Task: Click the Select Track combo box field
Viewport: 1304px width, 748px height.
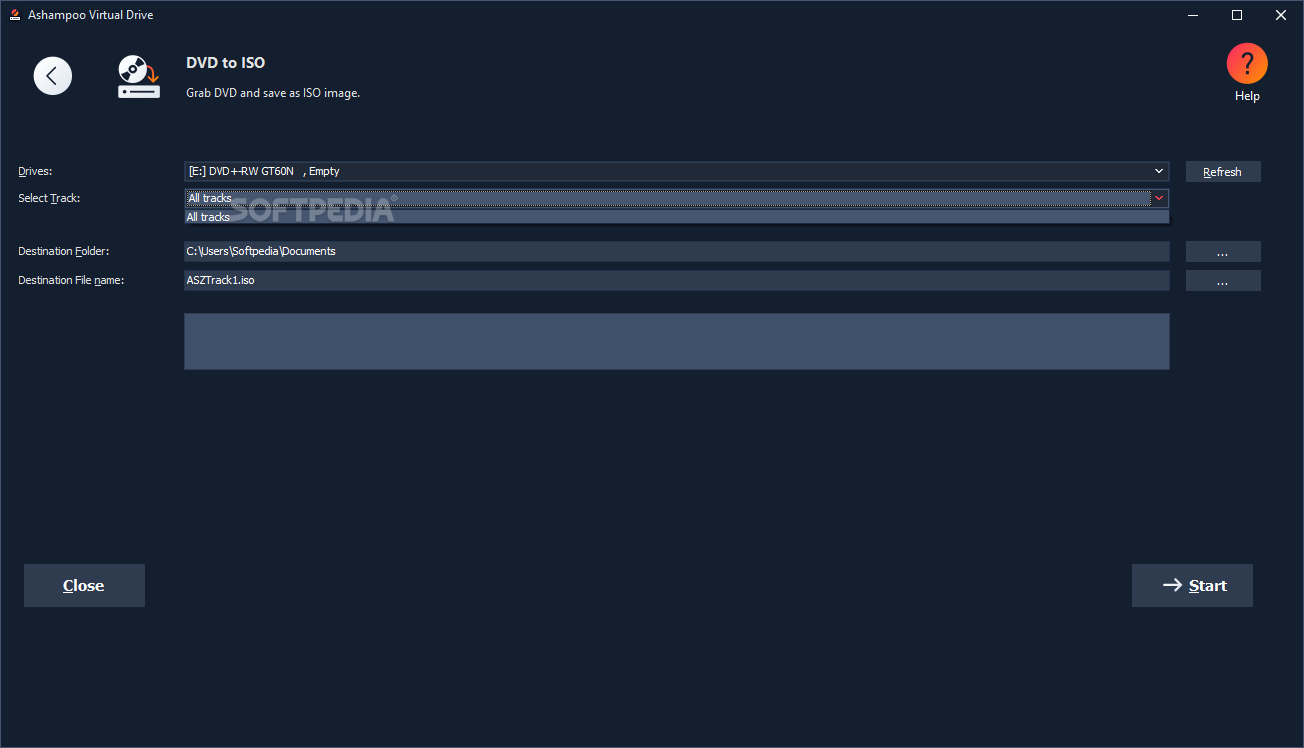Action: [x=677, y=198]
